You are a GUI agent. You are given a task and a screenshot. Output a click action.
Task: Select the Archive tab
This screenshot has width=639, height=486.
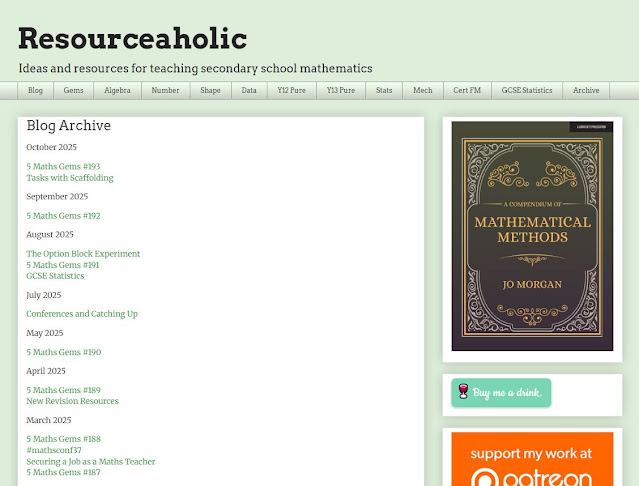click(x=586, y=91)
